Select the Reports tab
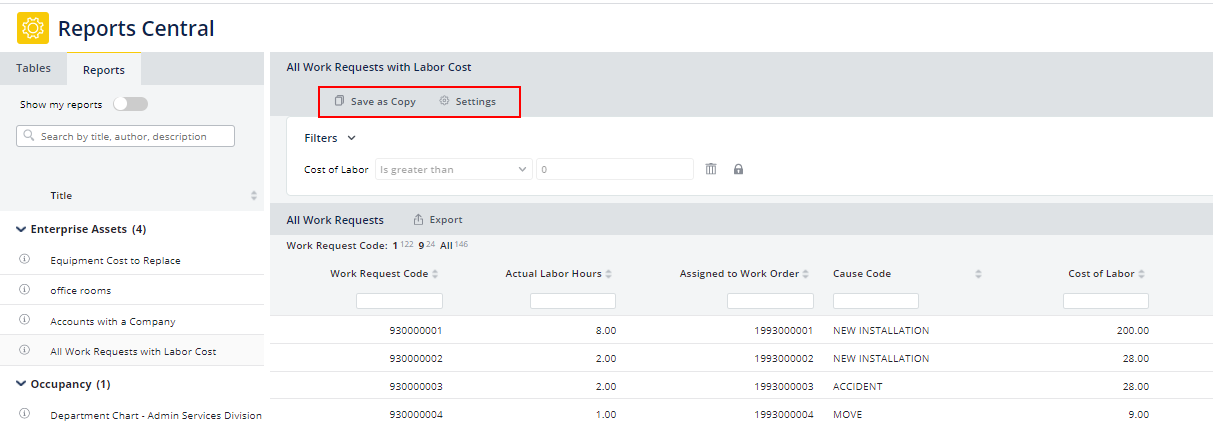The height and width of the screenshot is (425, 1213). [104, 70]
